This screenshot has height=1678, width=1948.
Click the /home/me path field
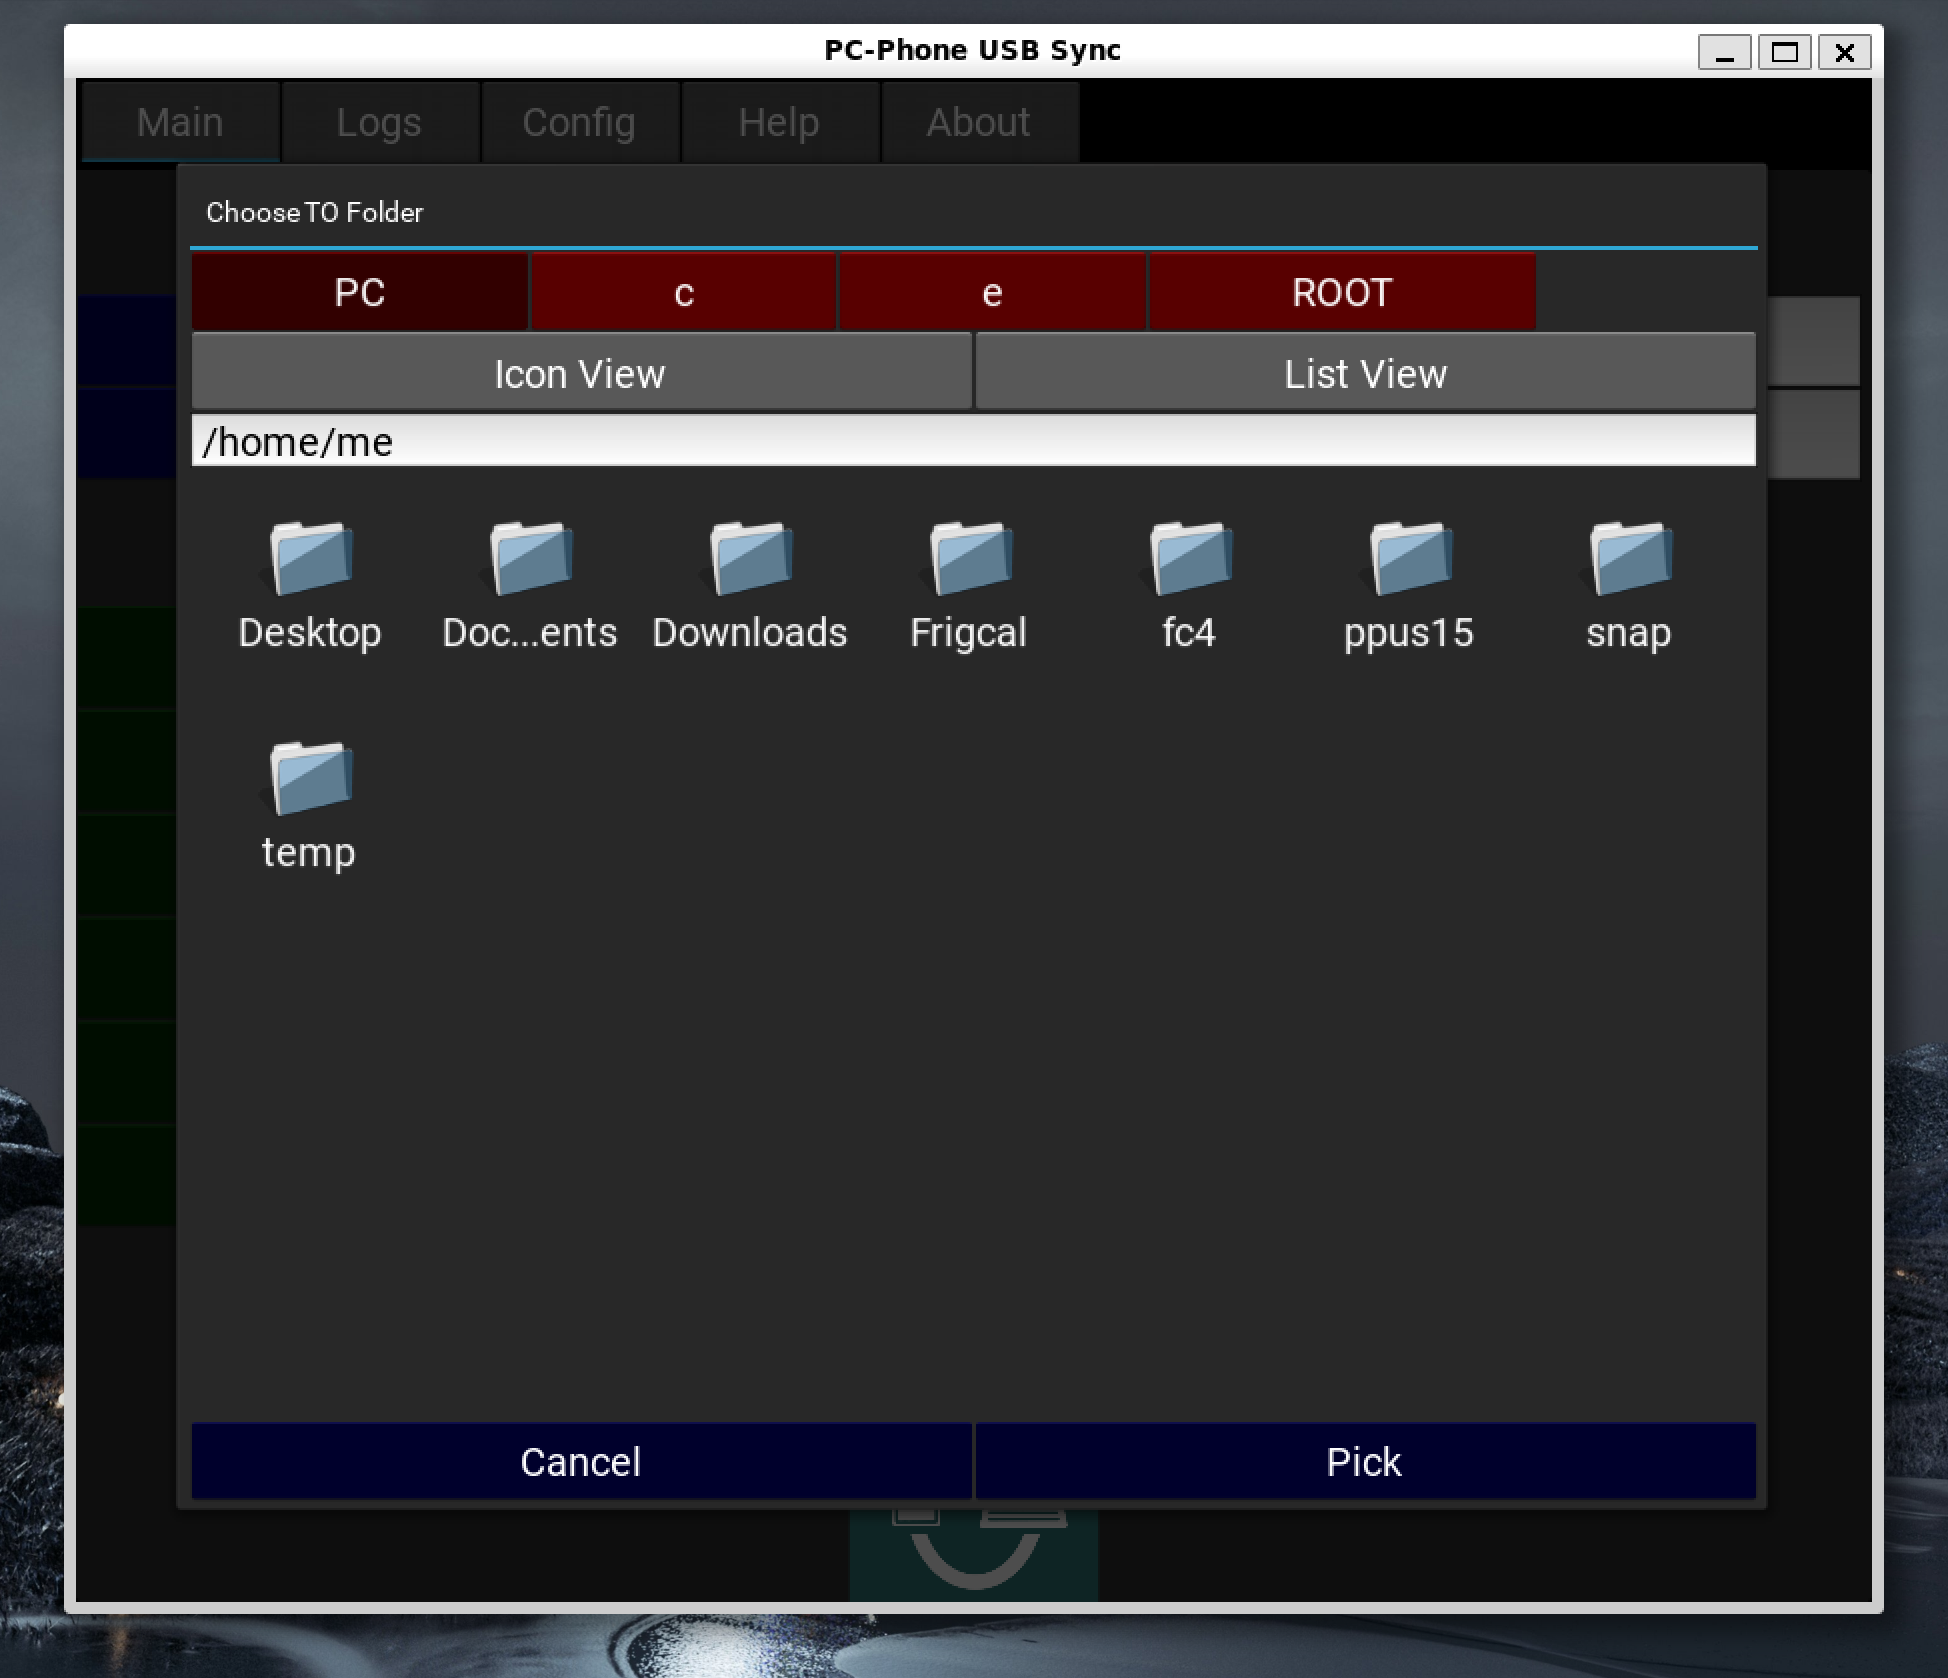[972, 441]
